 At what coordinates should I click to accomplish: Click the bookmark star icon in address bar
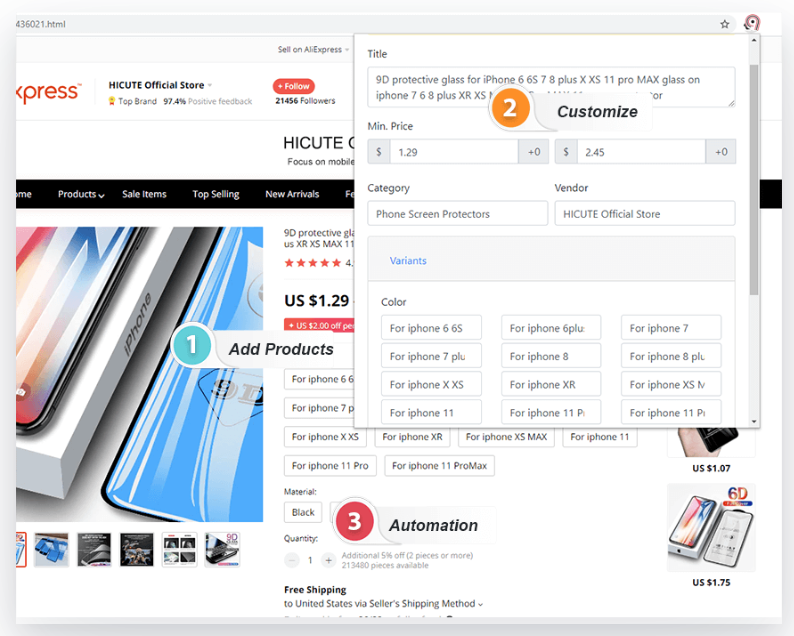725,24
